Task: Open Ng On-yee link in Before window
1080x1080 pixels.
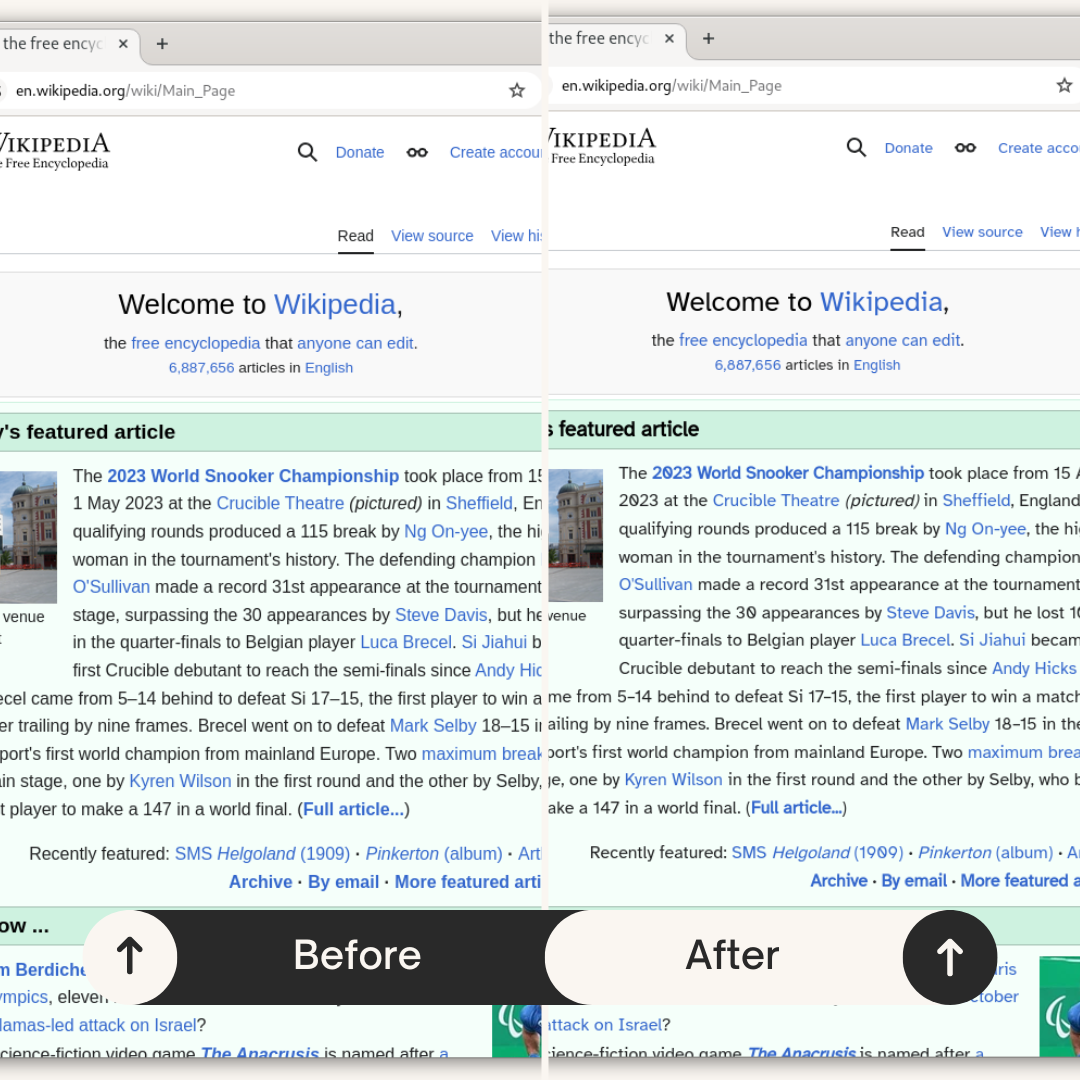Action: pyautogui.click(x=446, y=532)
